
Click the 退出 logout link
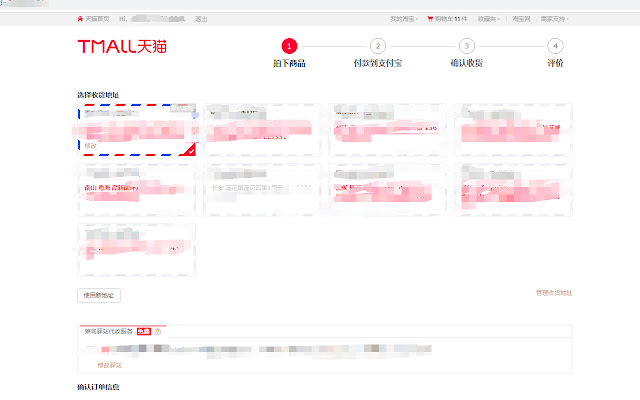(x=201, y=19)
